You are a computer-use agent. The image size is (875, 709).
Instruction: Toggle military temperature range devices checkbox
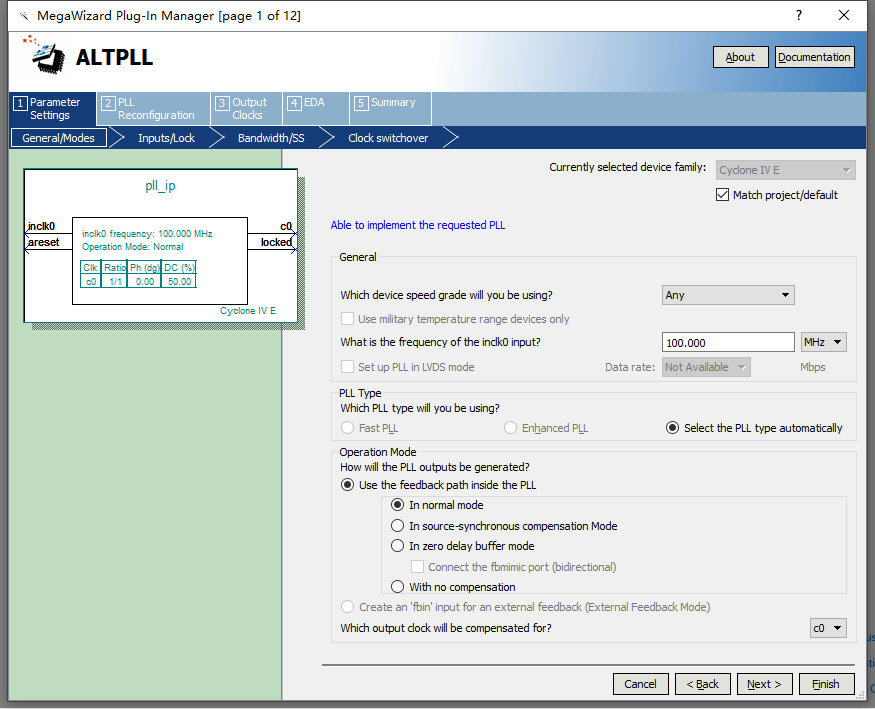point(347,319)
